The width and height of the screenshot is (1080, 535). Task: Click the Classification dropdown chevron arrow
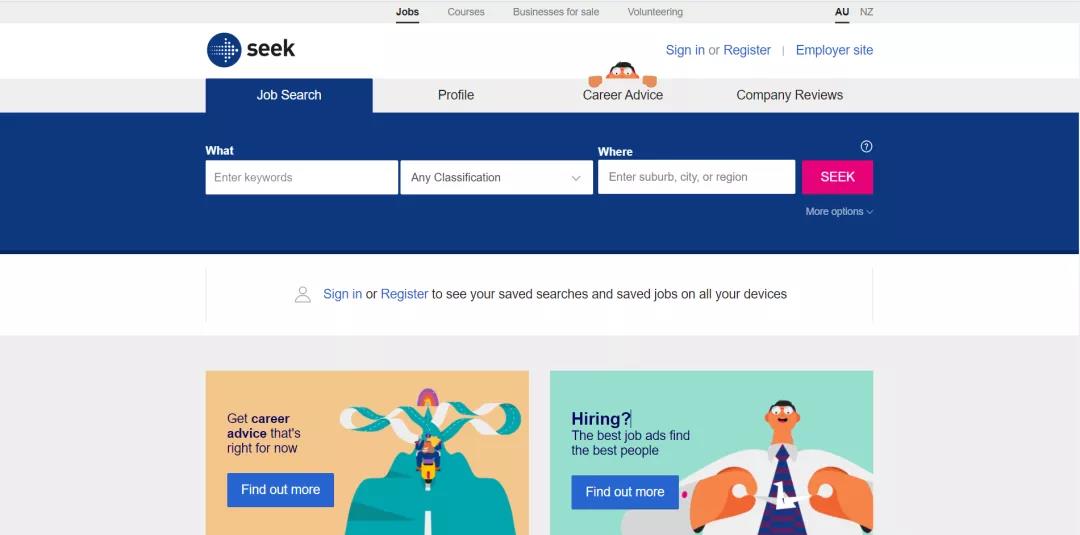click(x=576, y=178)
